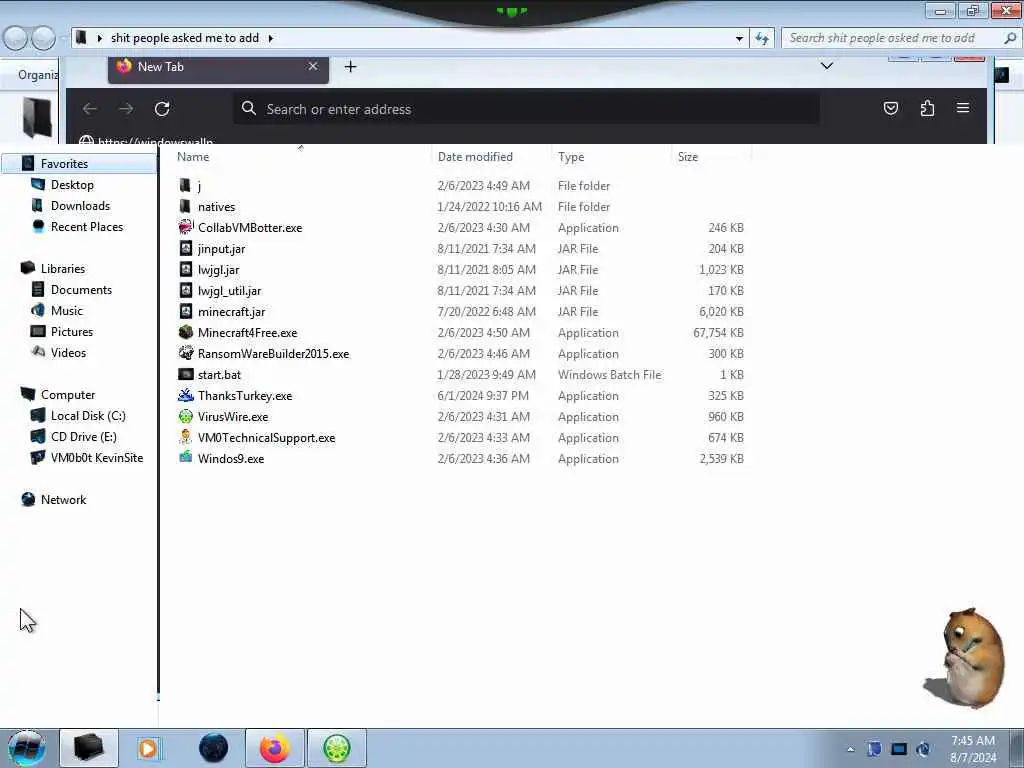Expand the root breadcrumb arrow in address bar

99,38
